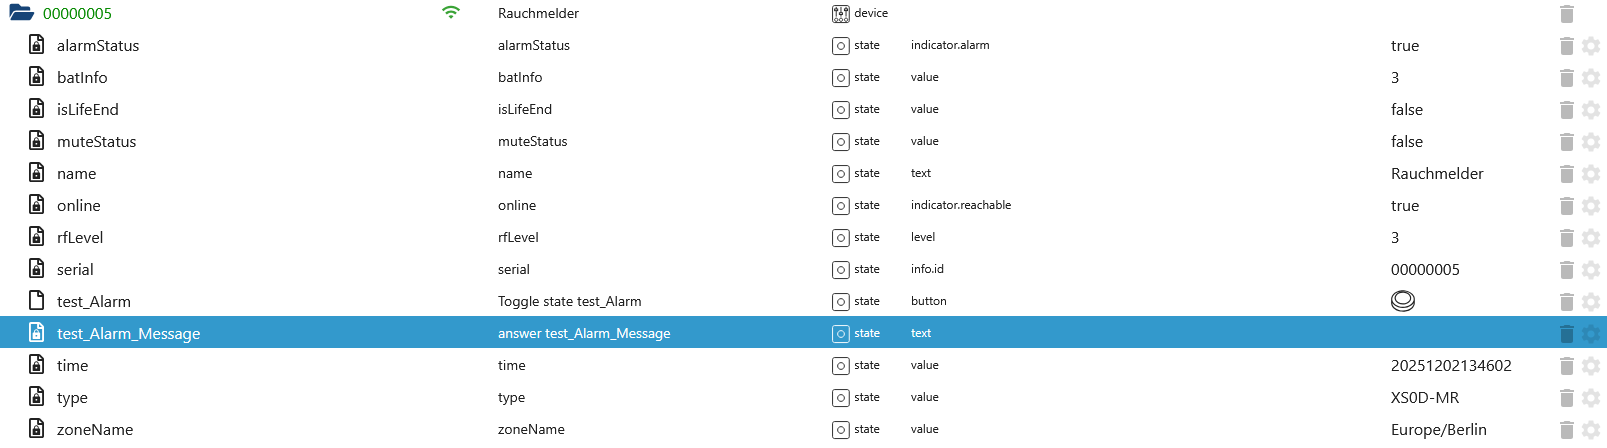Select the muteStatus row
The width and height of the screenshot is (1607, 448).
[96, 142]
